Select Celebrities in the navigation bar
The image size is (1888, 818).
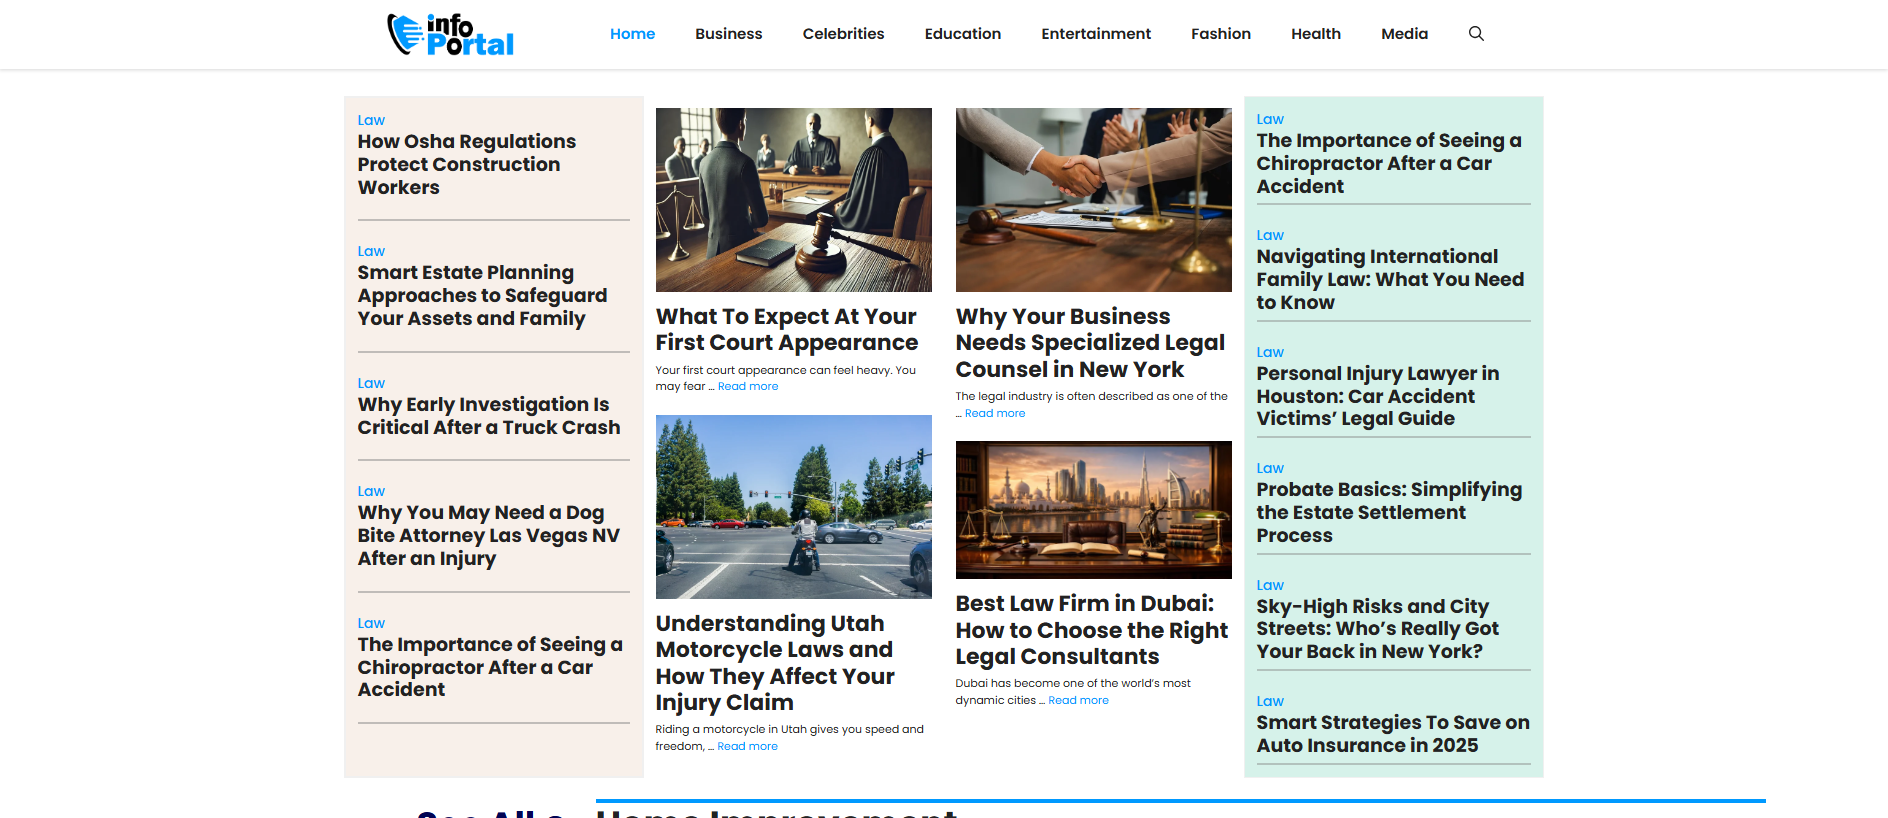click(843, 34)
